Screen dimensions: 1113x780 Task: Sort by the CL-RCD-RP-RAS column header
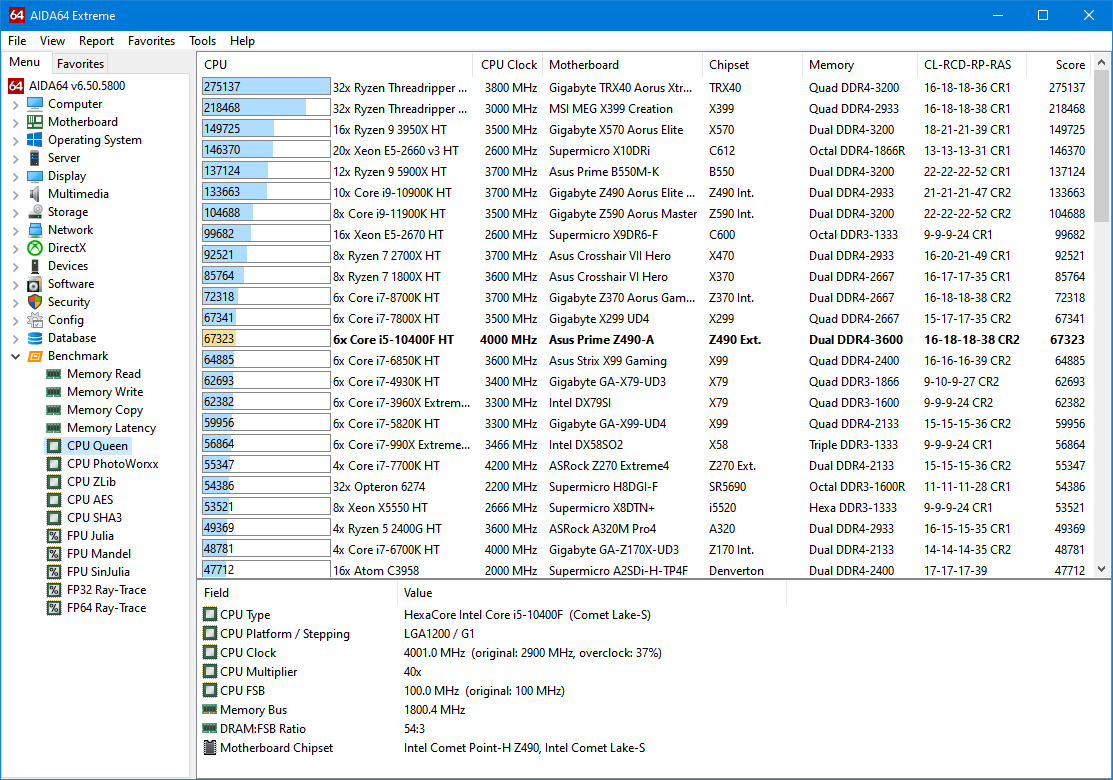pos(972,65)
